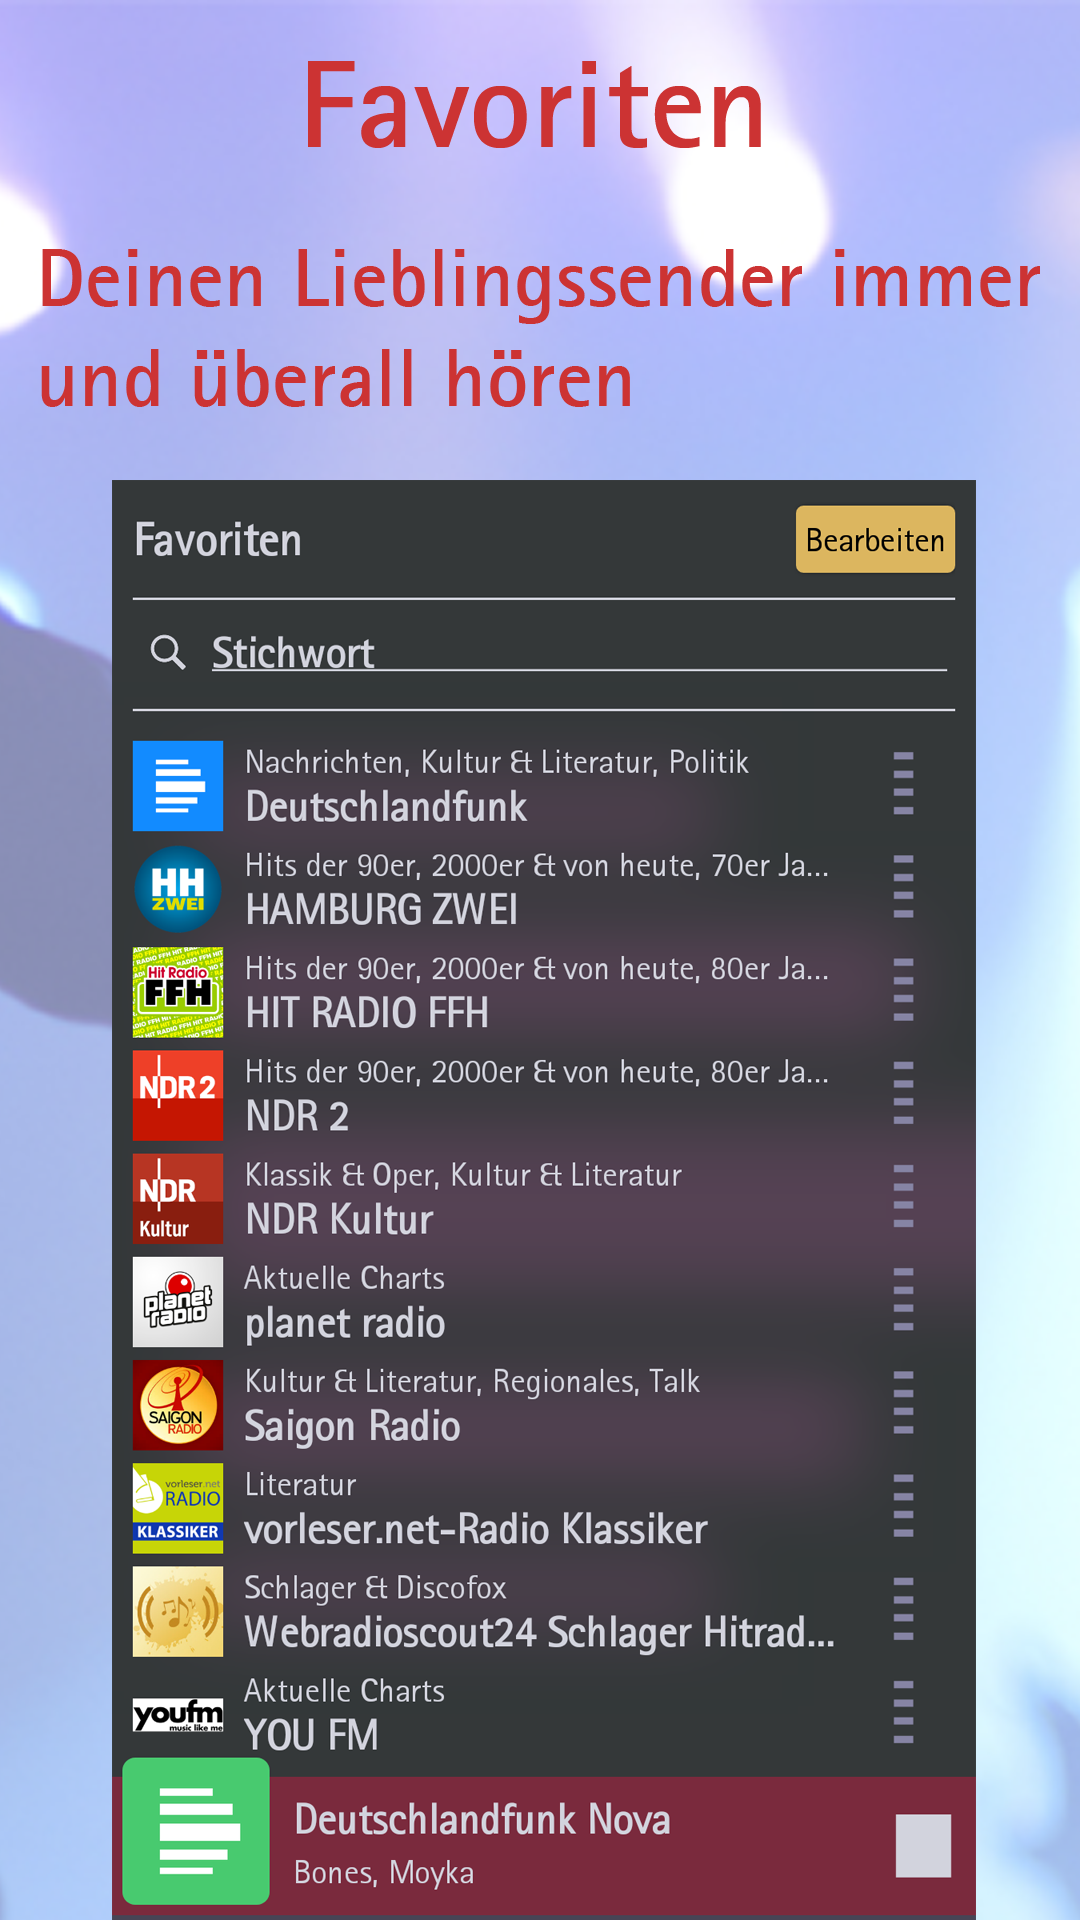The width and height of the screenshot is (1080, 1920).
Task: Click the Deutschlandfunk station logo
Action: 178,786
